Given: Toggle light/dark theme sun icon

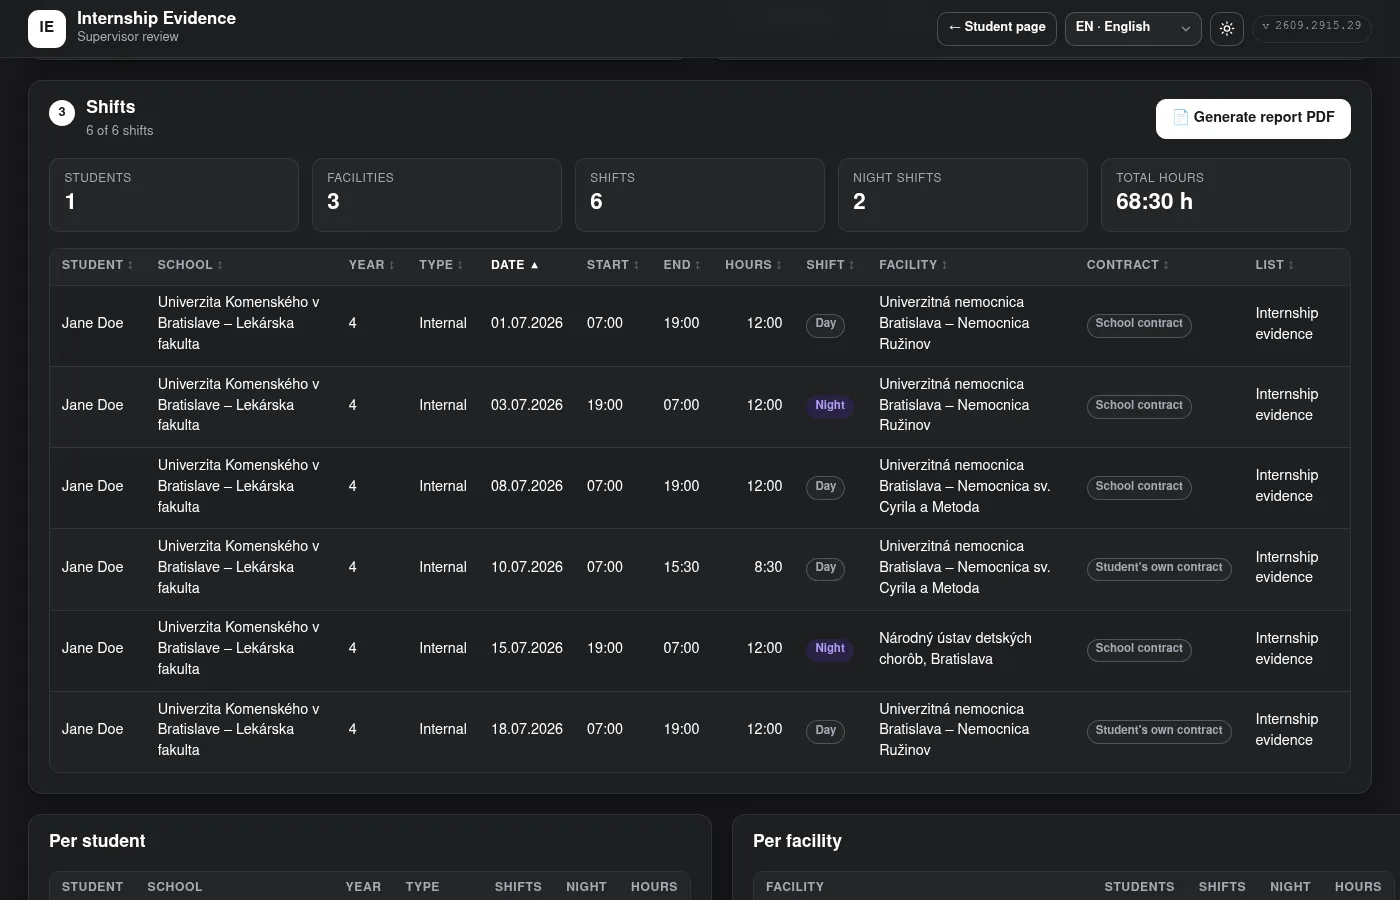Looking at the screenshot, I should click(x=1227, y=28).
